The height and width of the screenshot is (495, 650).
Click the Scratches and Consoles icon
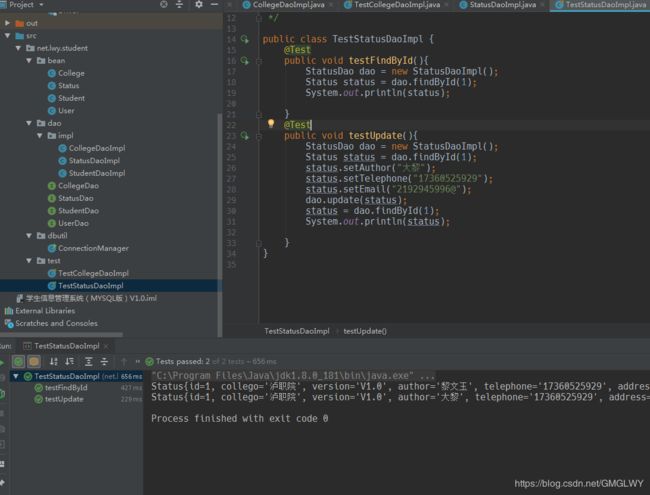click(9, 323)
